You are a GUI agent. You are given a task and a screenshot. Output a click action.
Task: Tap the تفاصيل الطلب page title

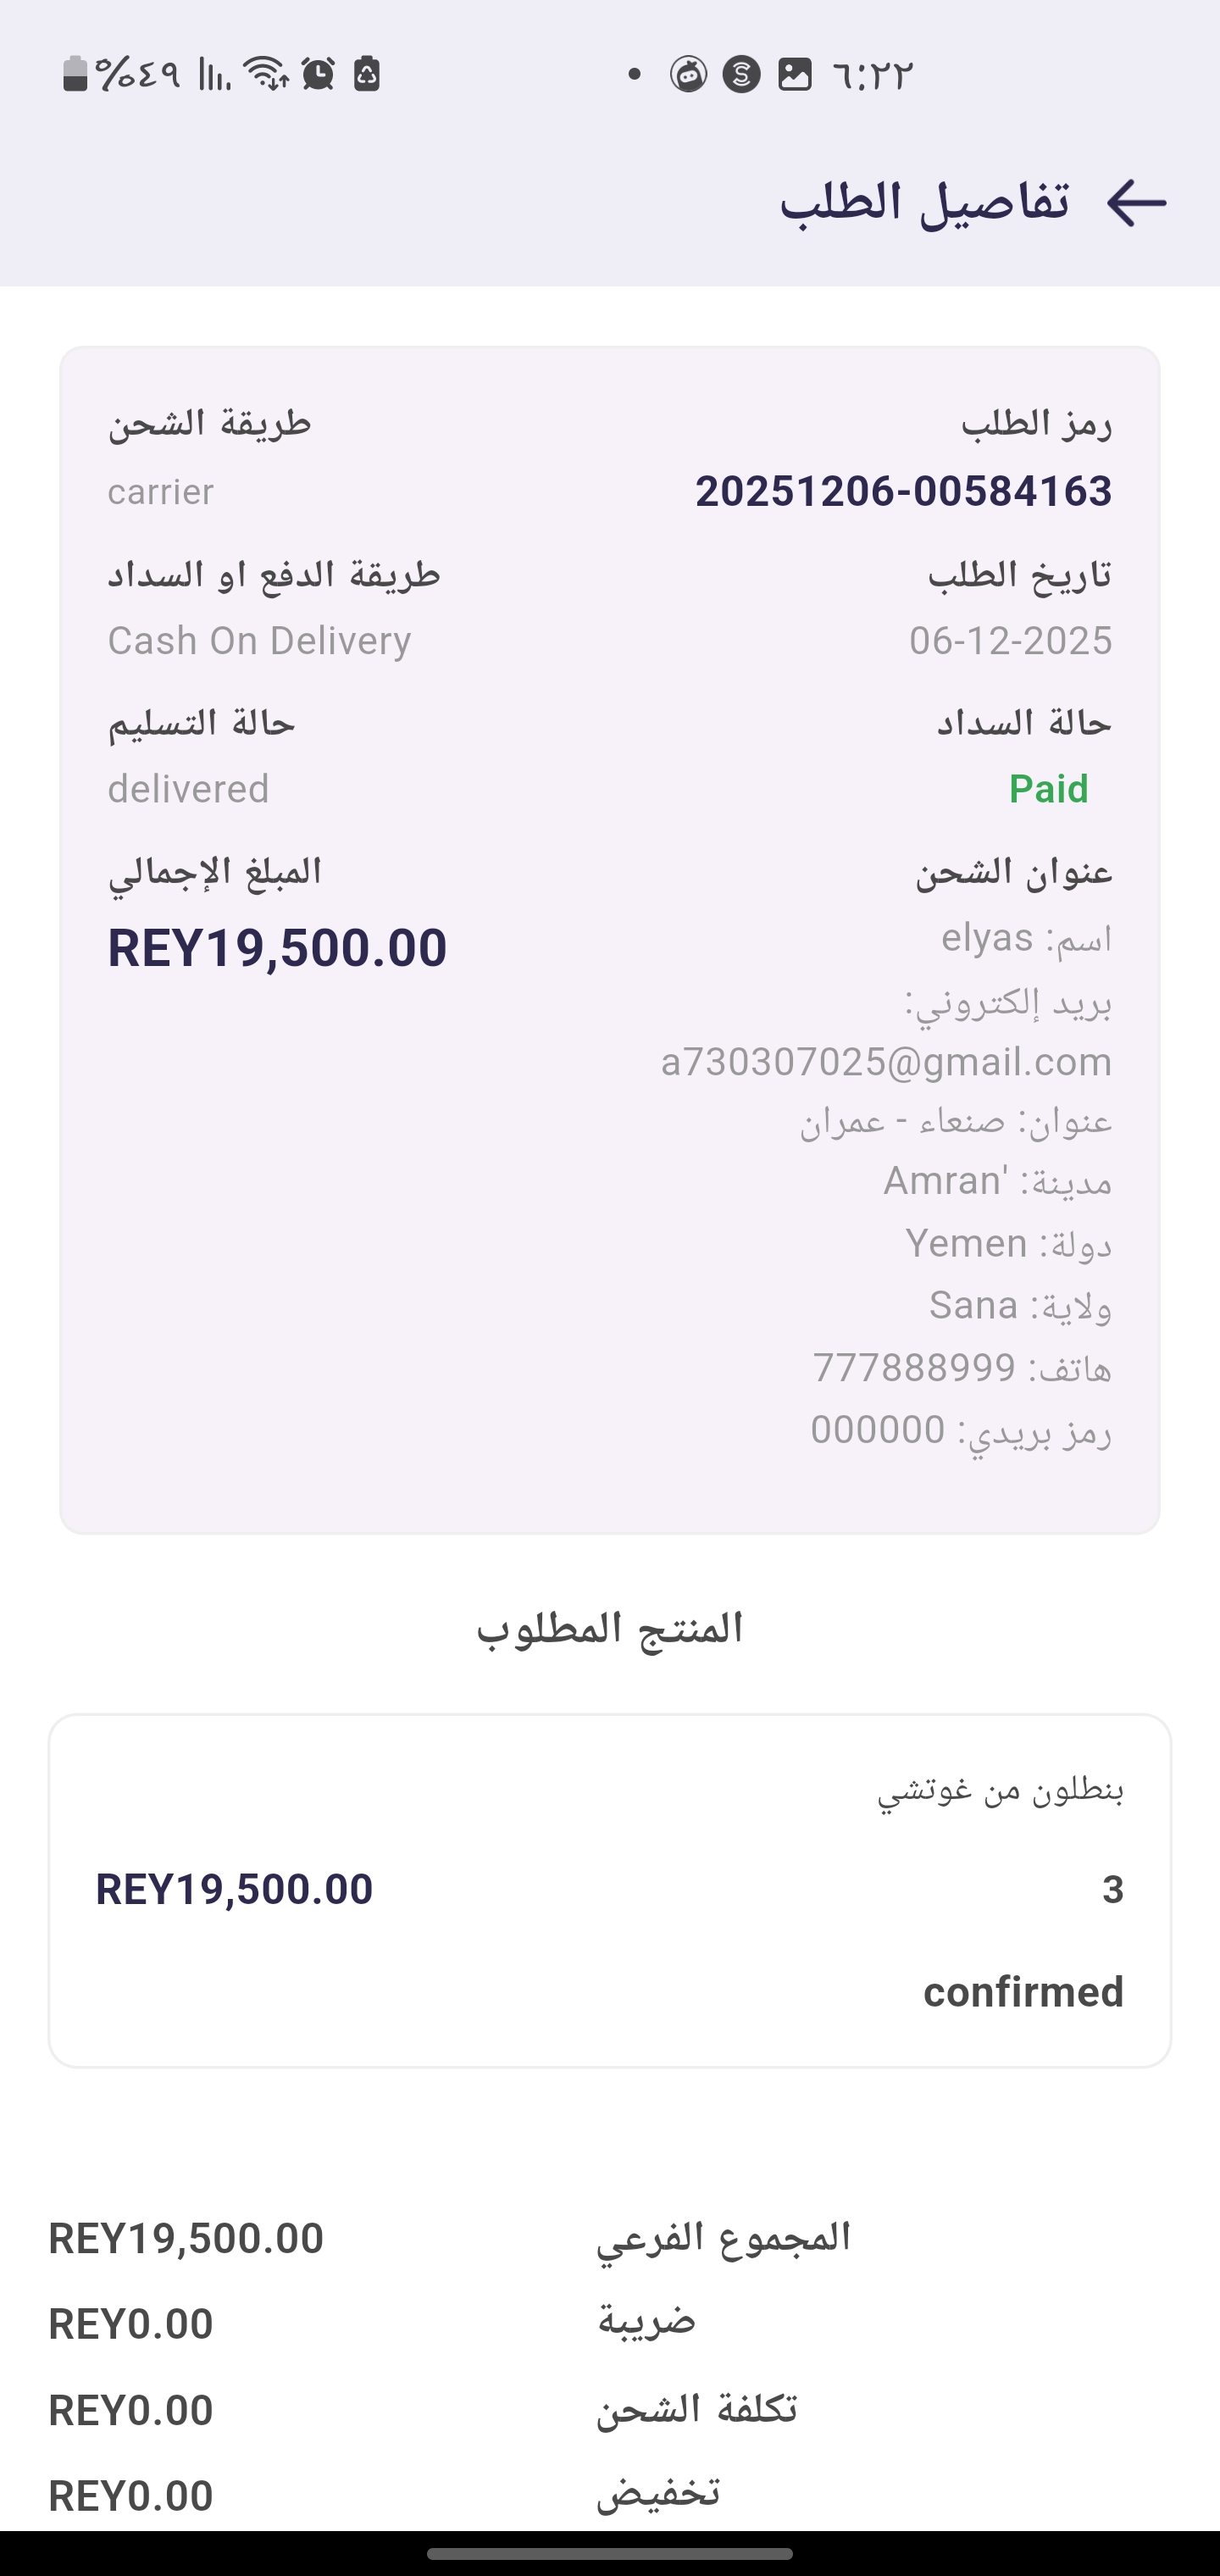pos(925,204)
